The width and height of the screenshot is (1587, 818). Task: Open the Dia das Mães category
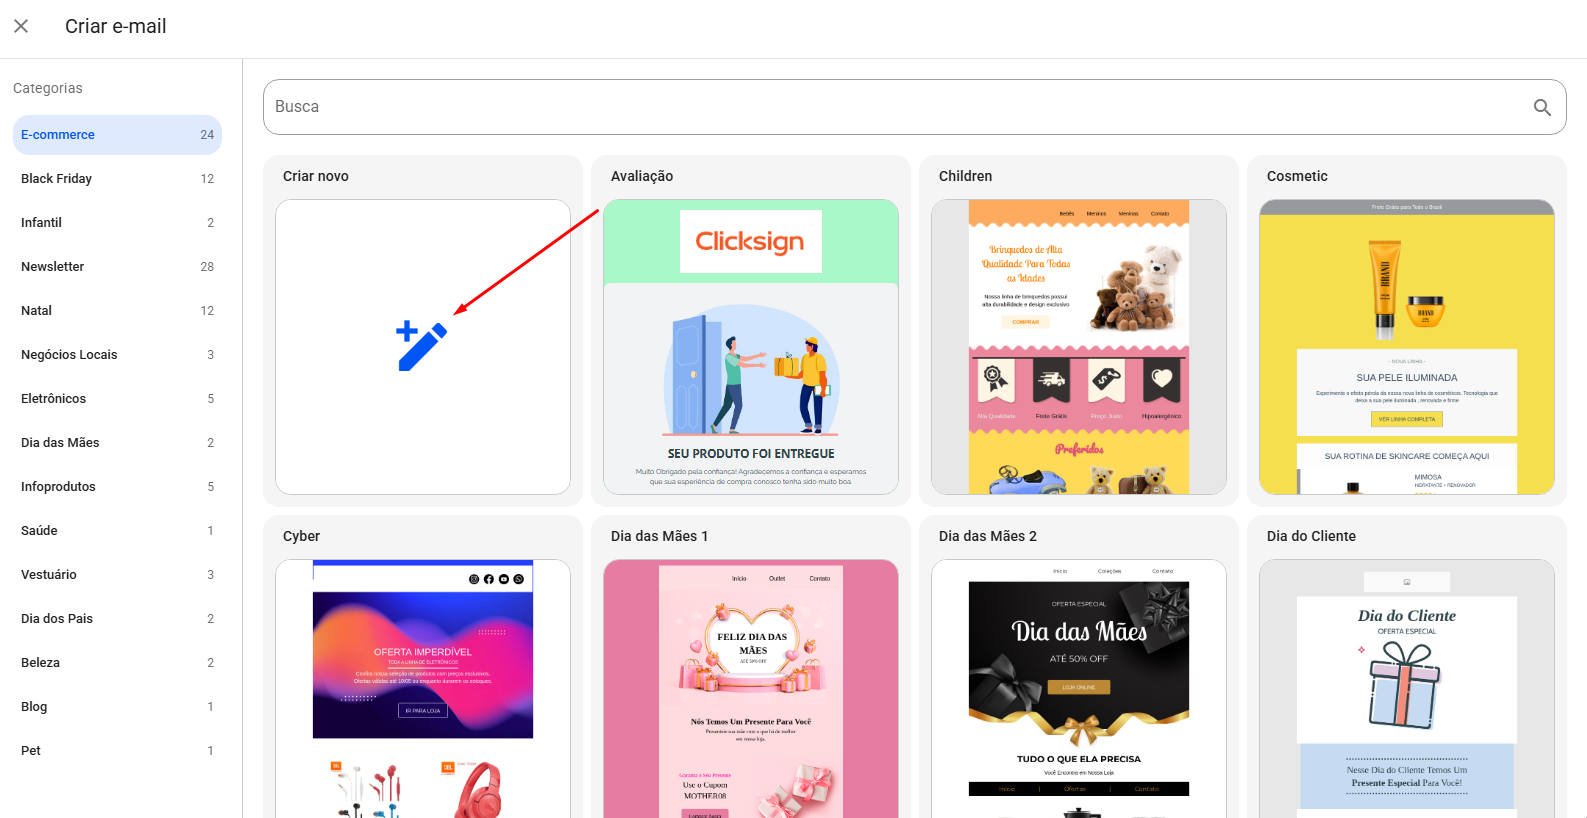pyautogui.click(x=117, y=443)
